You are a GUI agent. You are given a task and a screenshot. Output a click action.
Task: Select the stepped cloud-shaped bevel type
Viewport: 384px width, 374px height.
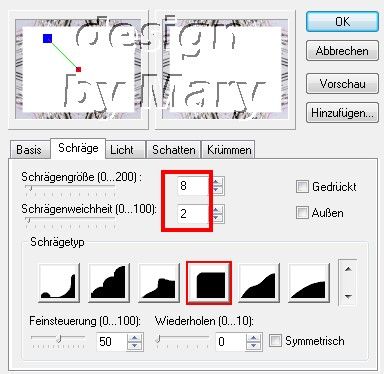click(x=109, y=283)
